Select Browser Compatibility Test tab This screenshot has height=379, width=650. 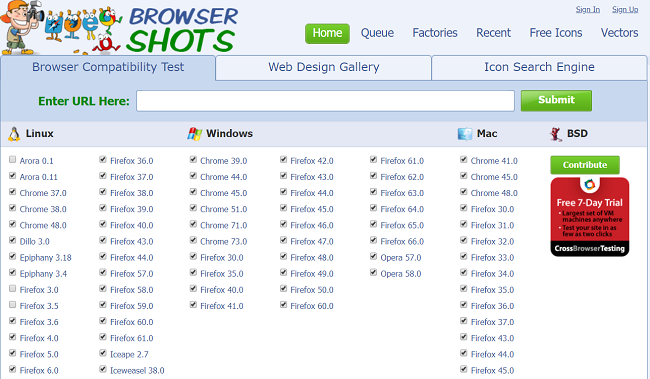click(x=108, y=67)
